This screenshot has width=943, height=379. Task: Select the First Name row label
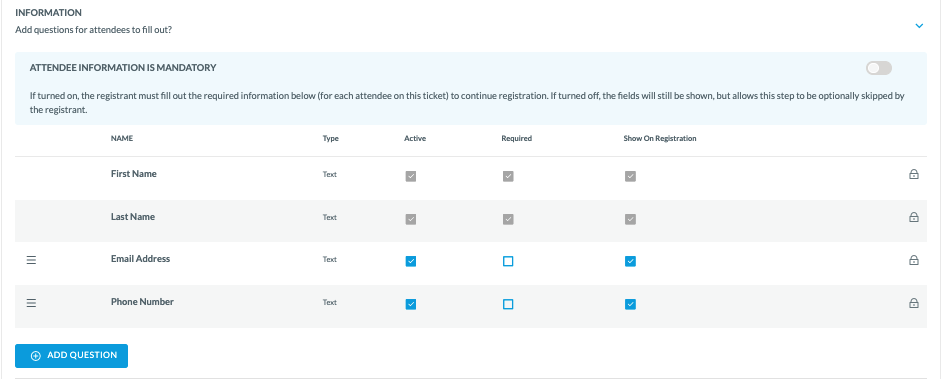click(134, 174)
